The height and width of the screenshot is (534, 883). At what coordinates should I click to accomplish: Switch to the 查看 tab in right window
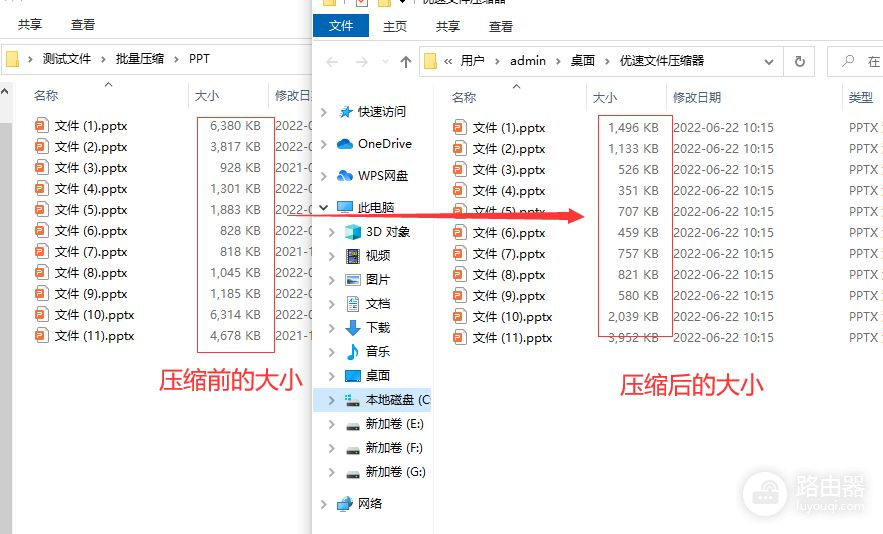point(500,26)
